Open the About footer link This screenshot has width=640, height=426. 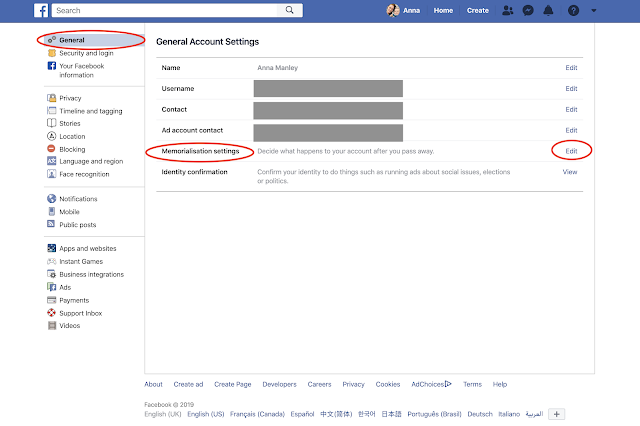pyautogui.click(x=153, y=384)
